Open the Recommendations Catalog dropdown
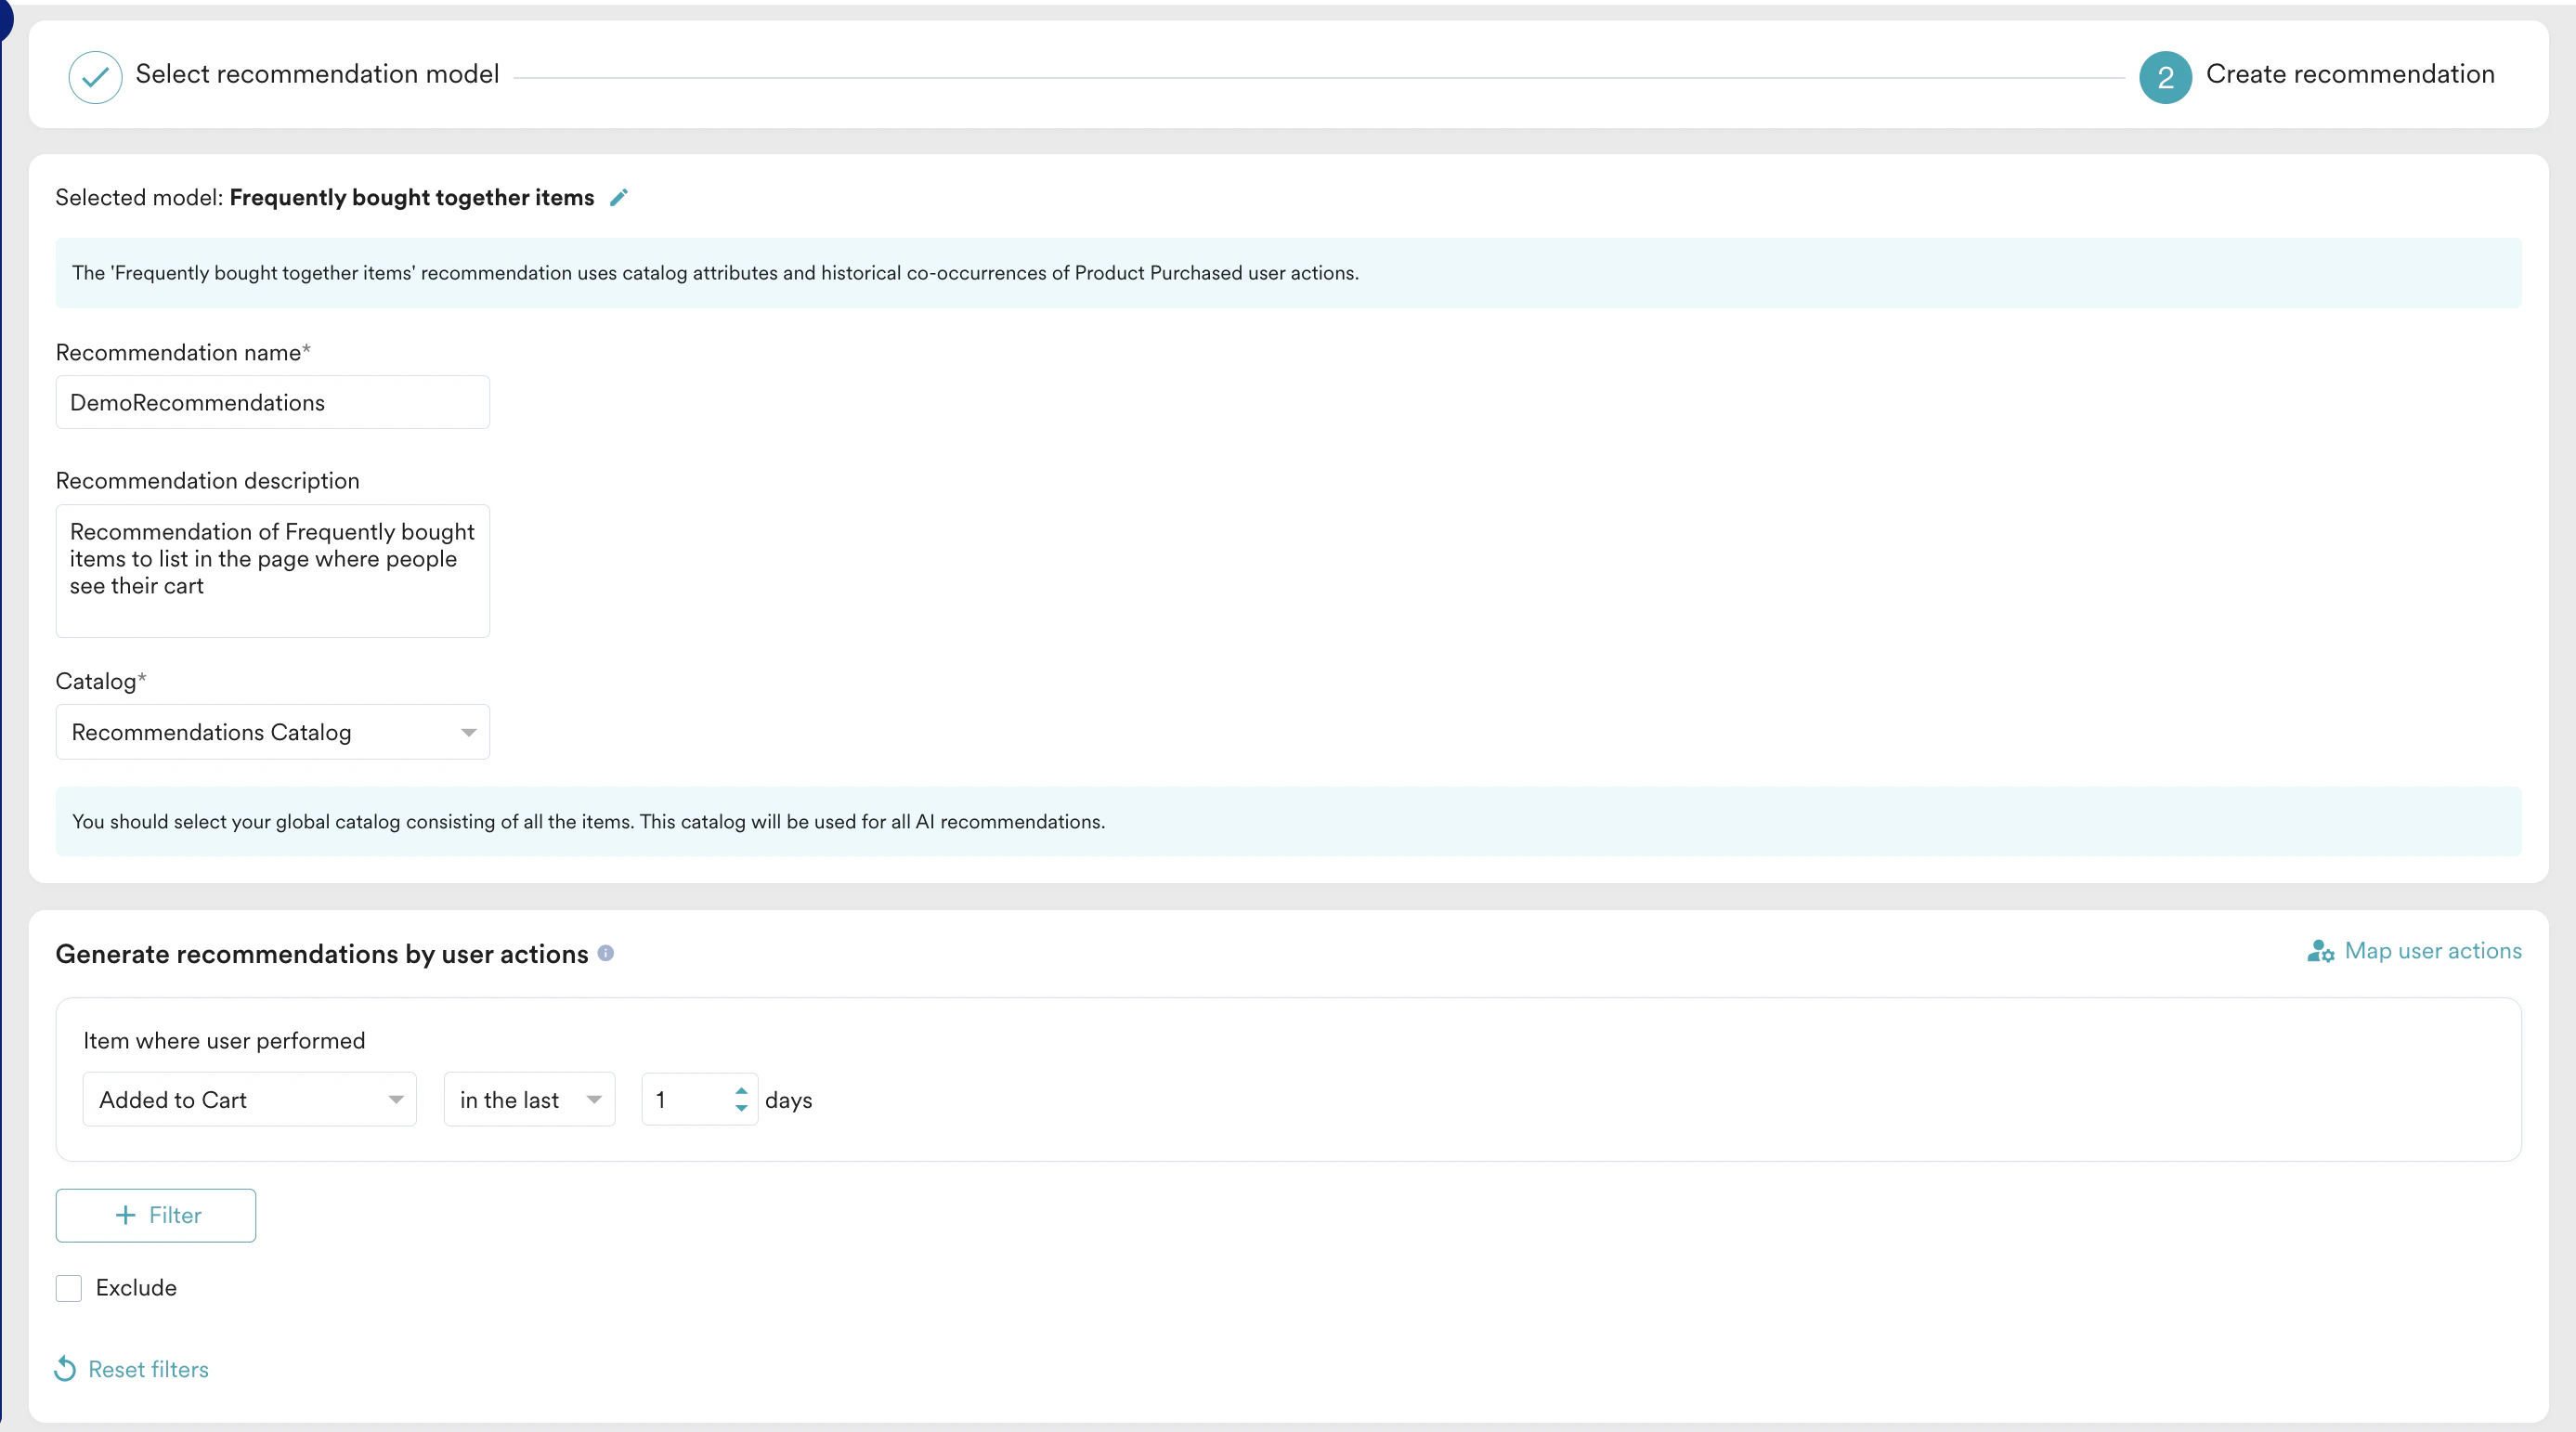Screen dimensions: 2576x1432 (x=272, y=732)
